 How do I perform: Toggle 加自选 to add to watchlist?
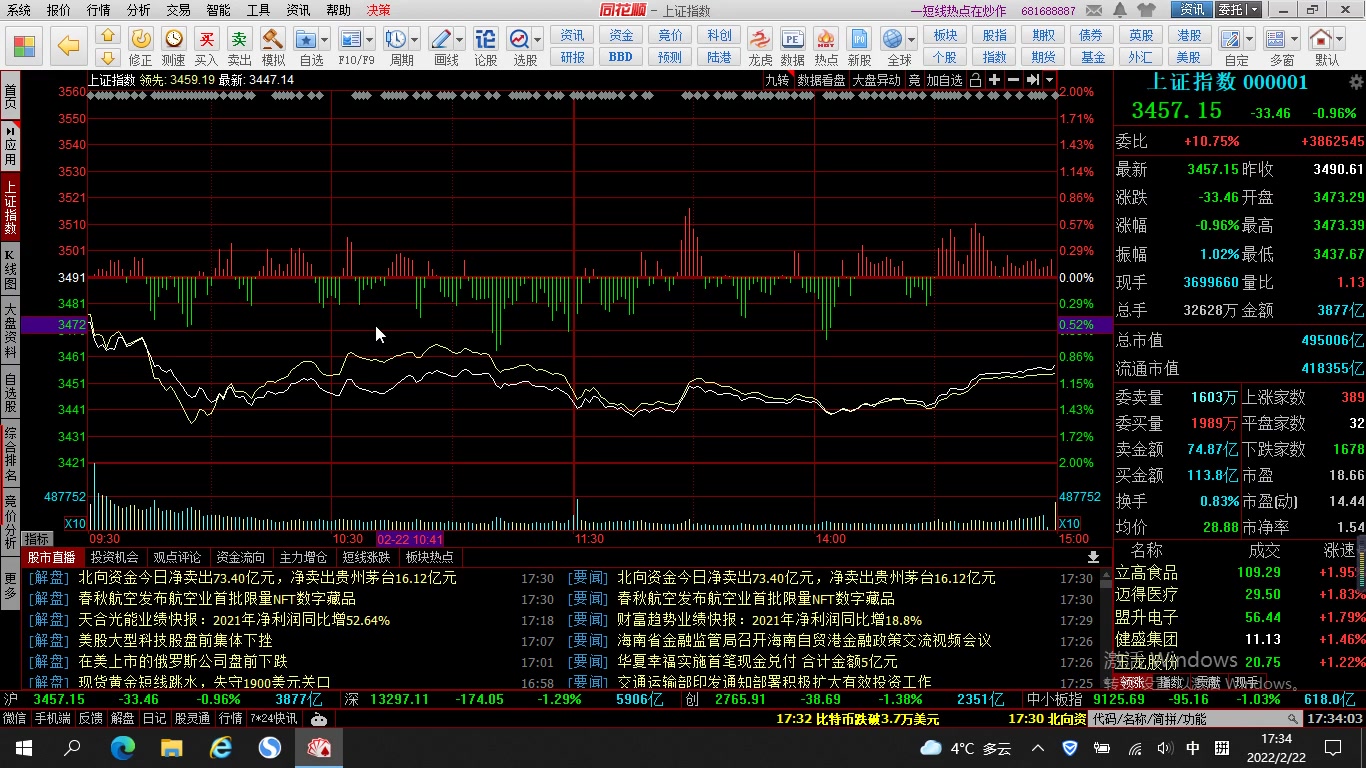(944, 80)
